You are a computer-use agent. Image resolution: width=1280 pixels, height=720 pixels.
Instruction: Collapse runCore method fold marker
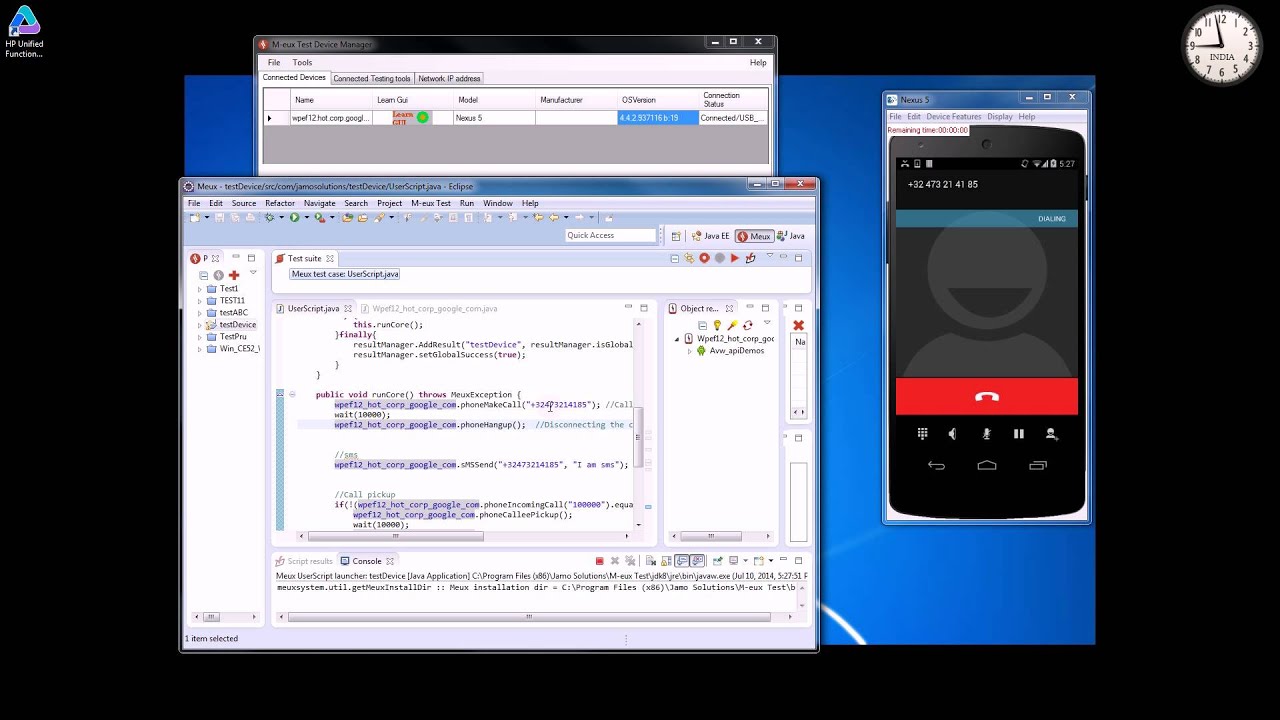click(x=292, y=395)
